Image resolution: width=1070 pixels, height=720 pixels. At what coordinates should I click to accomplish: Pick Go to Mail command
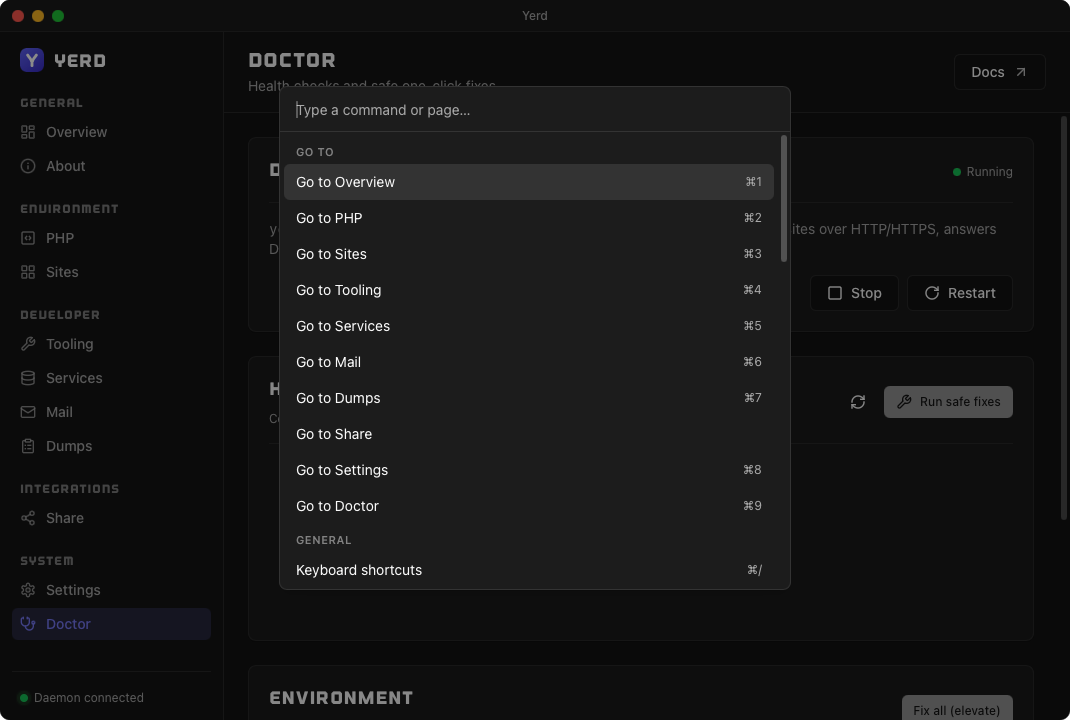(x=529, y=362)
